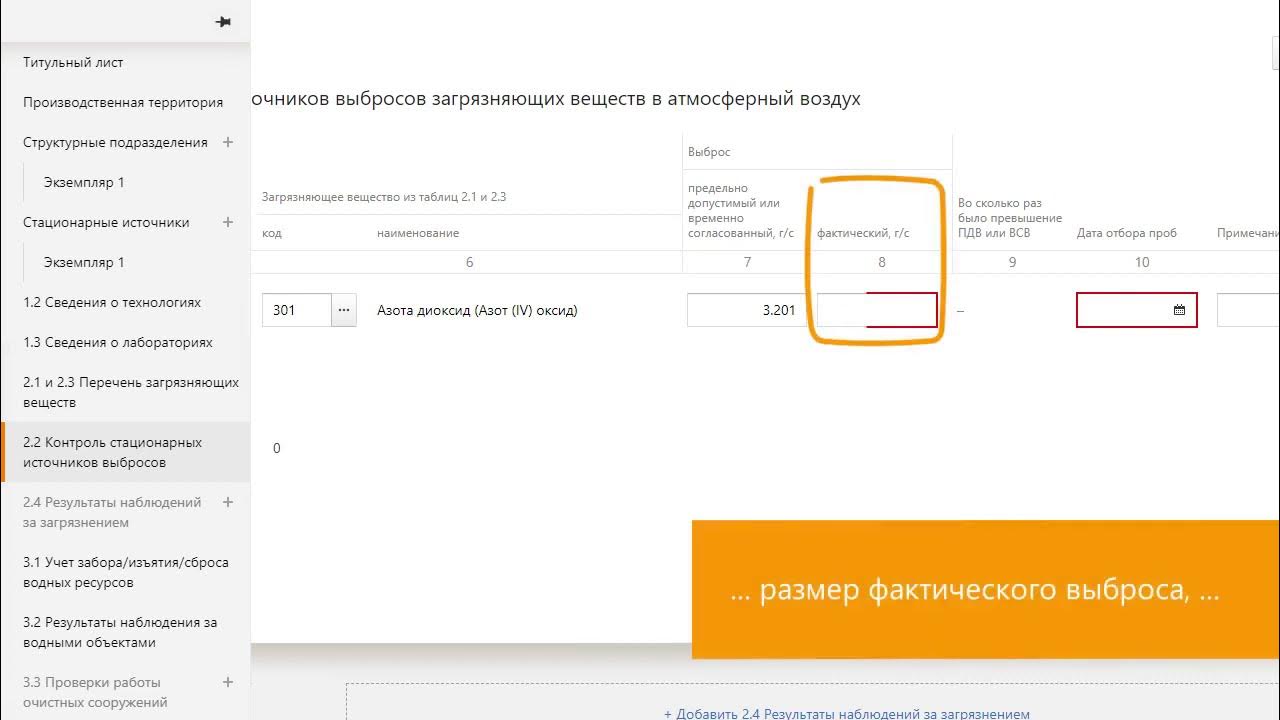Select Стационарные источники in sidebar
Viewport: 1280px width, 720px height.
pyautogui.click(x=106, y=222)
